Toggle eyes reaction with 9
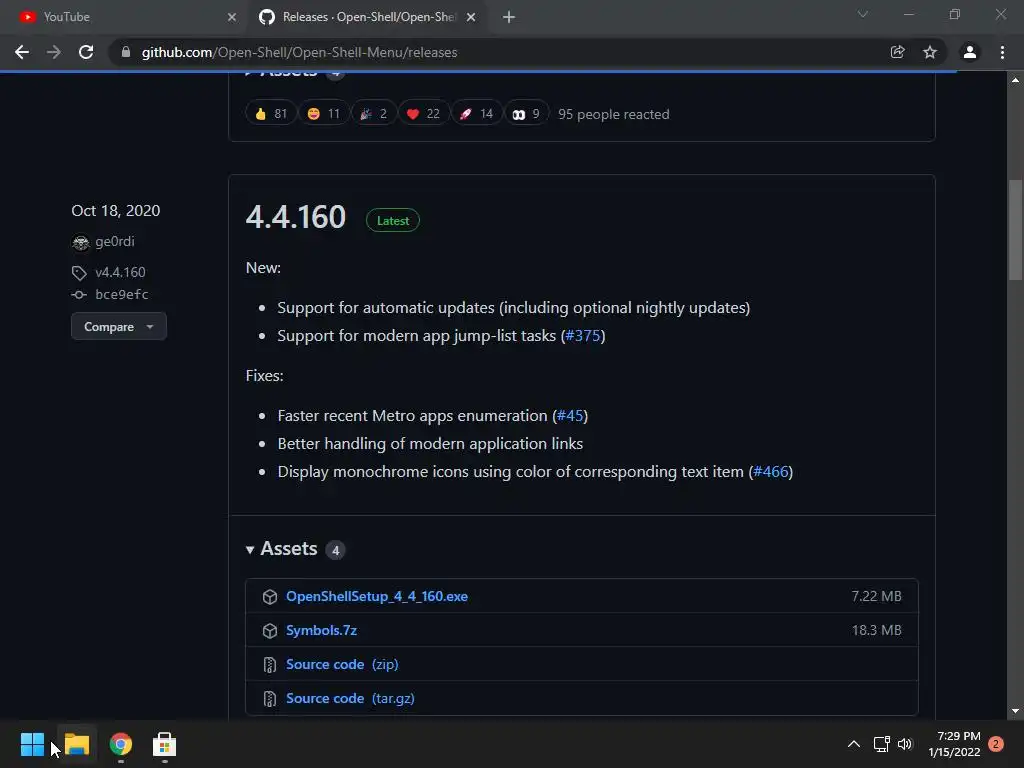This screenshot has height=768, width=1024. [526, 114]
